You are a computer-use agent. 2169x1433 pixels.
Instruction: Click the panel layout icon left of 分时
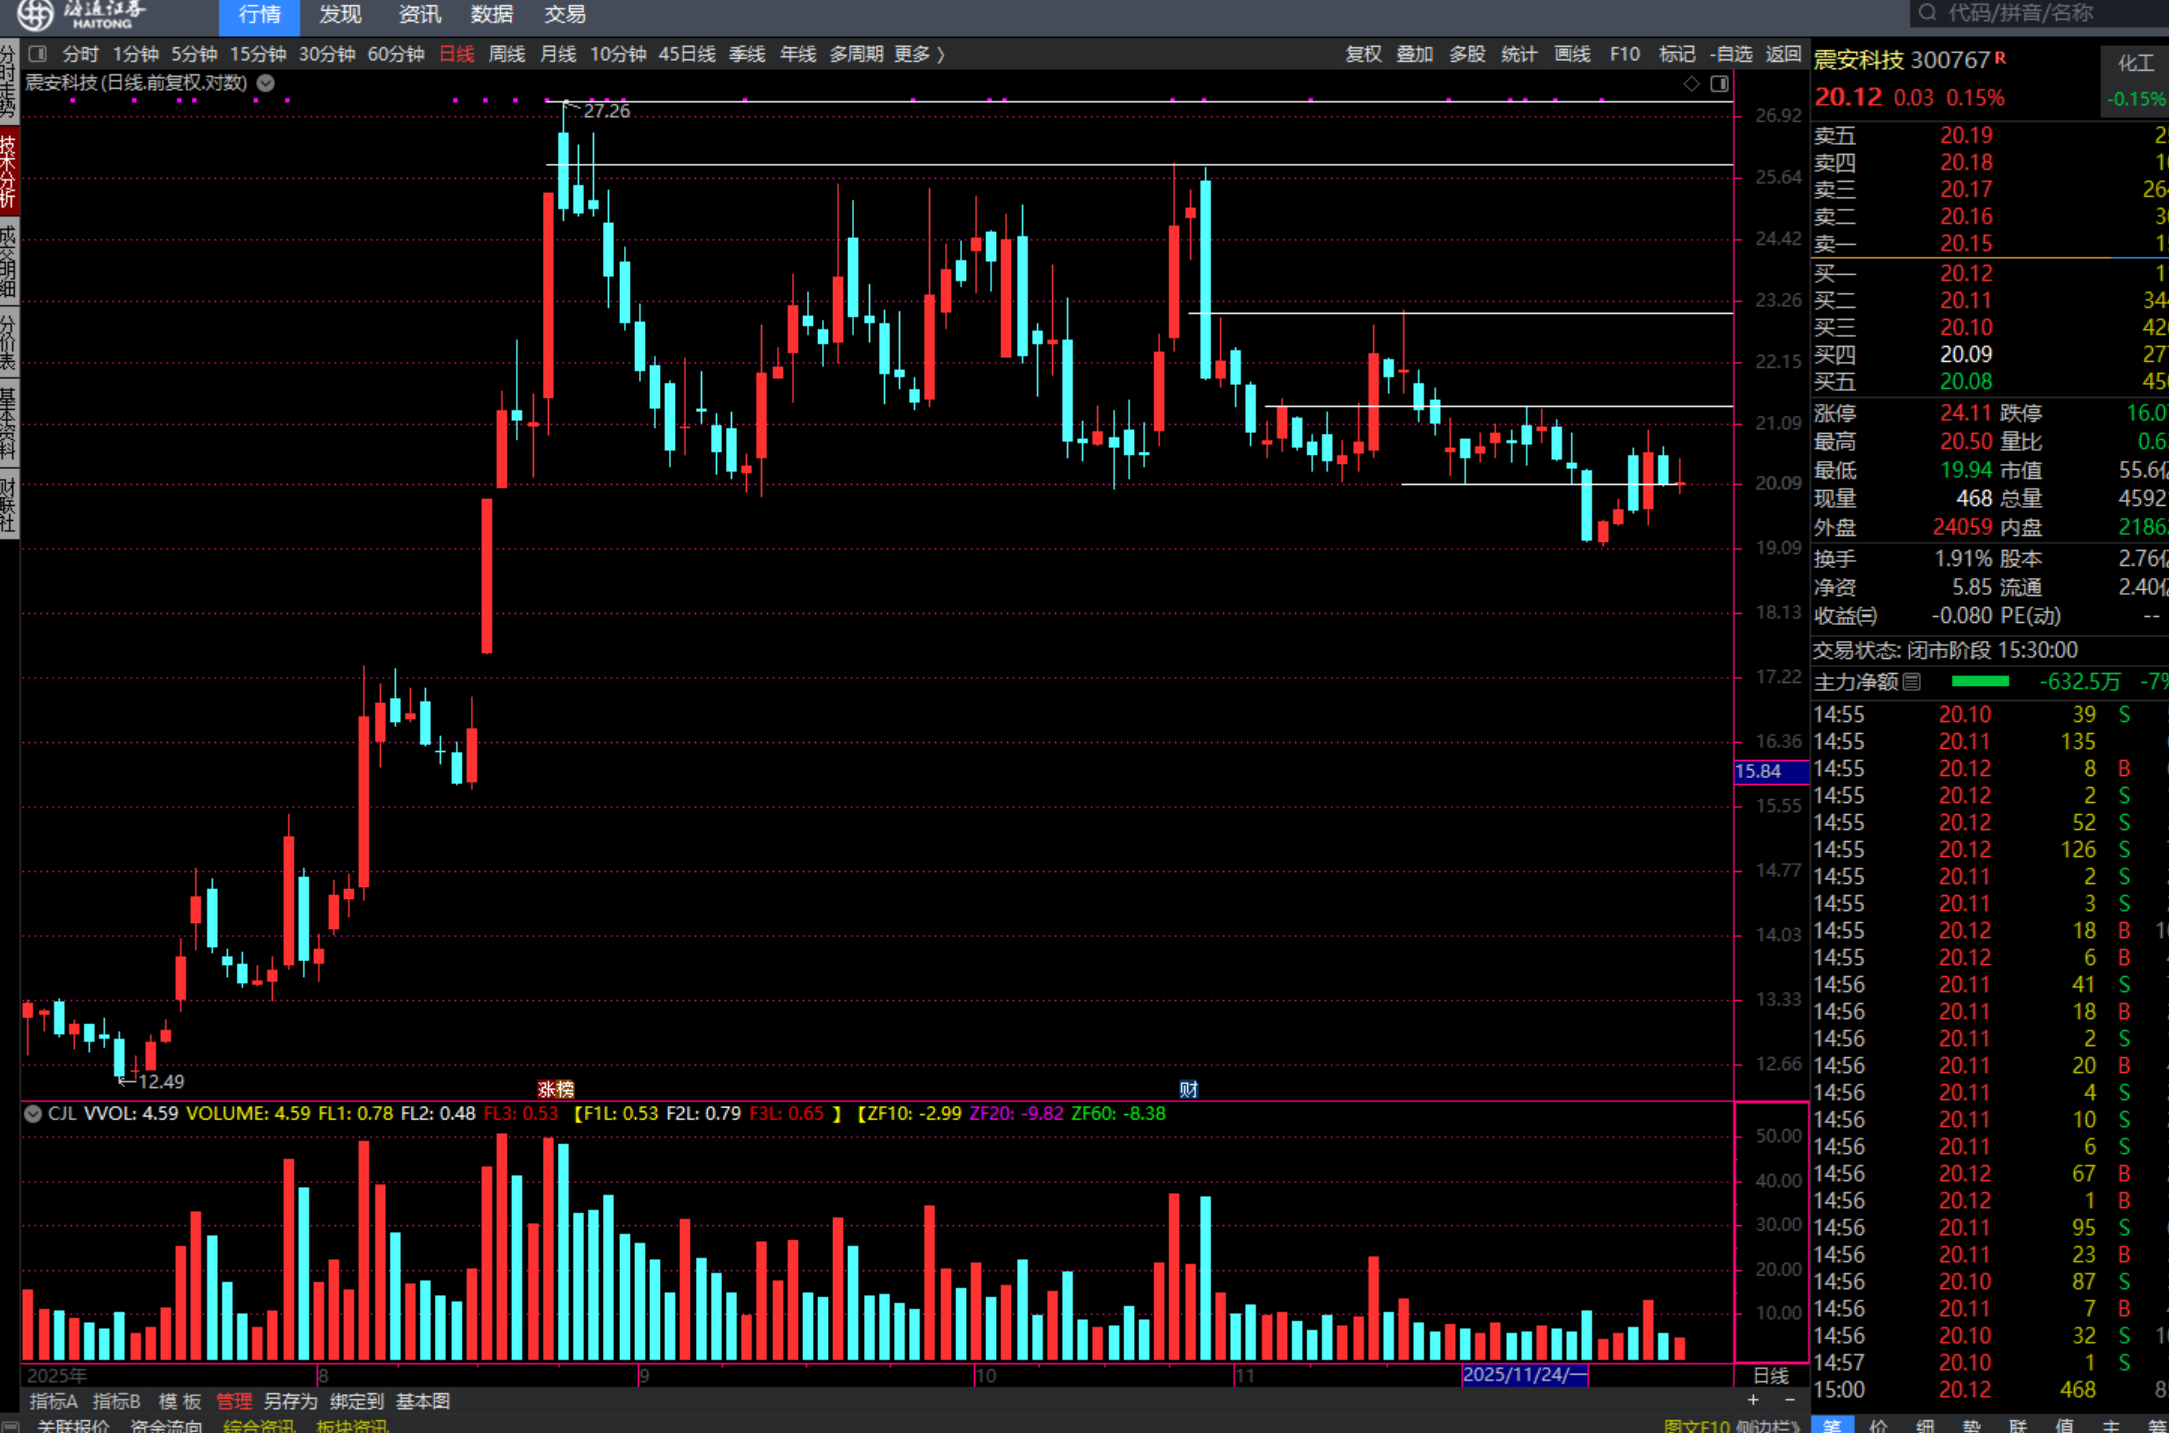38,54
